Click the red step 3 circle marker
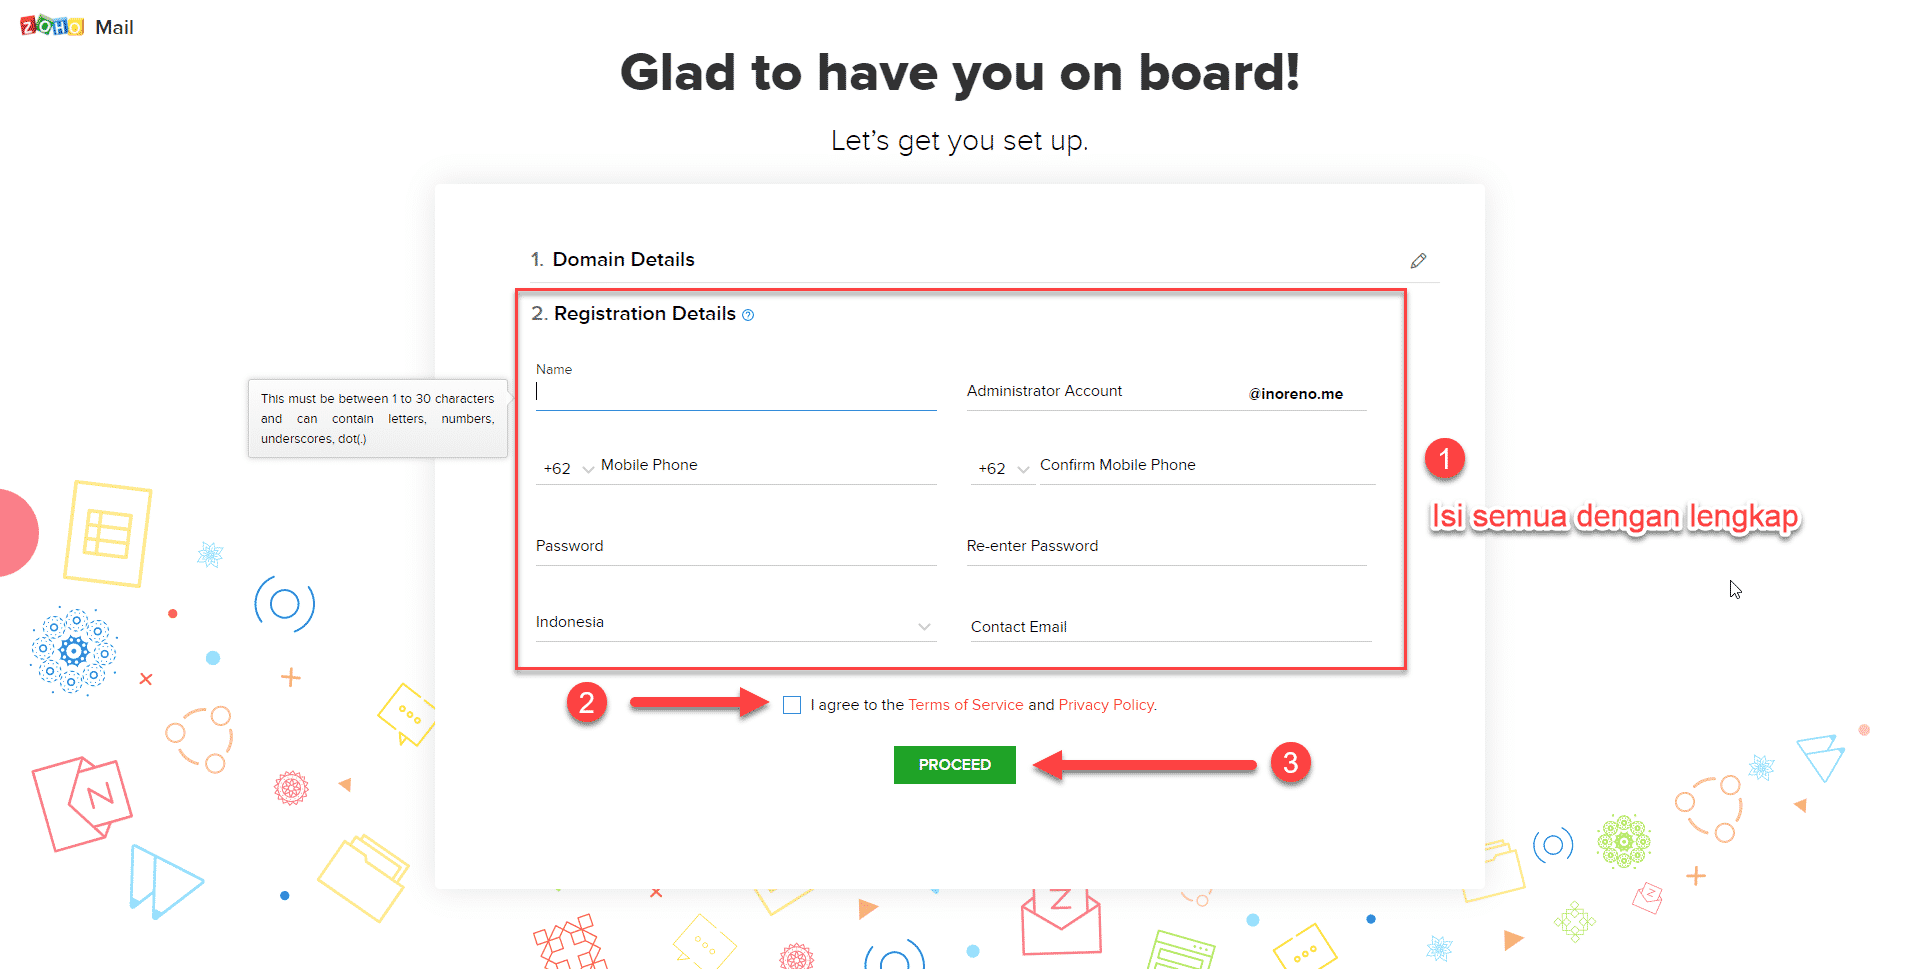The image size is (1920, 969). click(1290, 763)
